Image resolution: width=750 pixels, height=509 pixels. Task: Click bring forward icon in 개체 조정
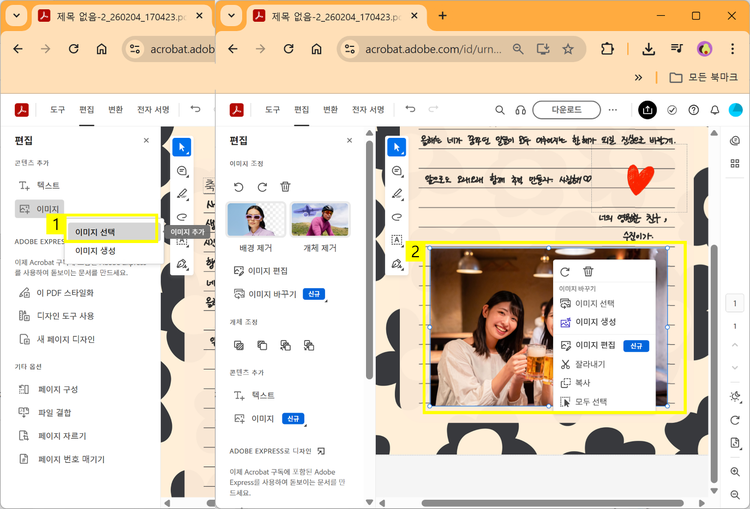(286, 345)
